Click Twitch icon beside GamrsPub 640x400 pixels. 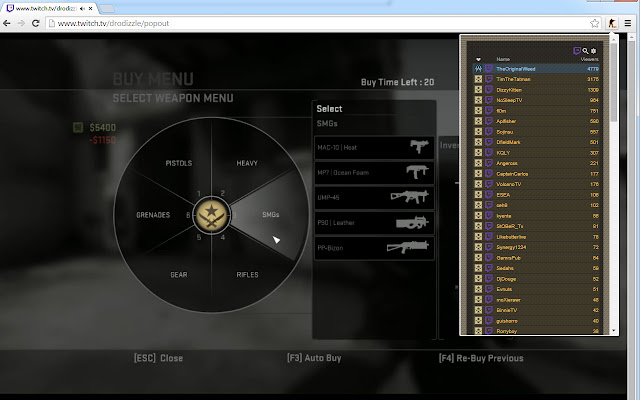(x=489, y=258)
